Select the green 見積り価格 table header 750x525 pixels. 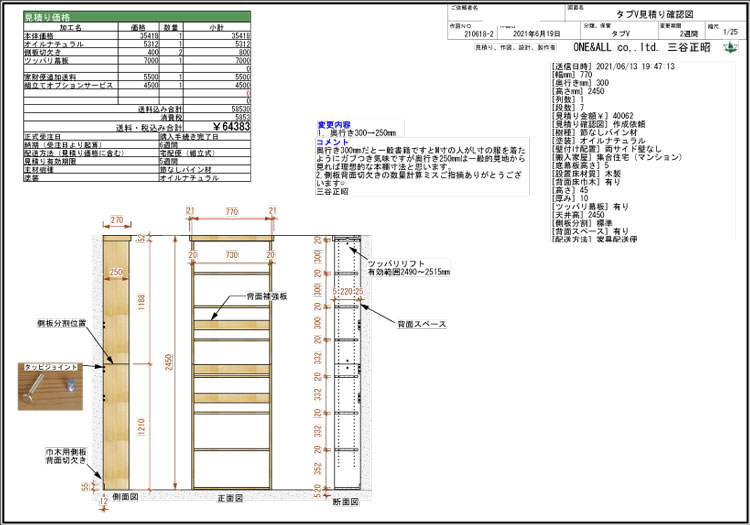137,17
